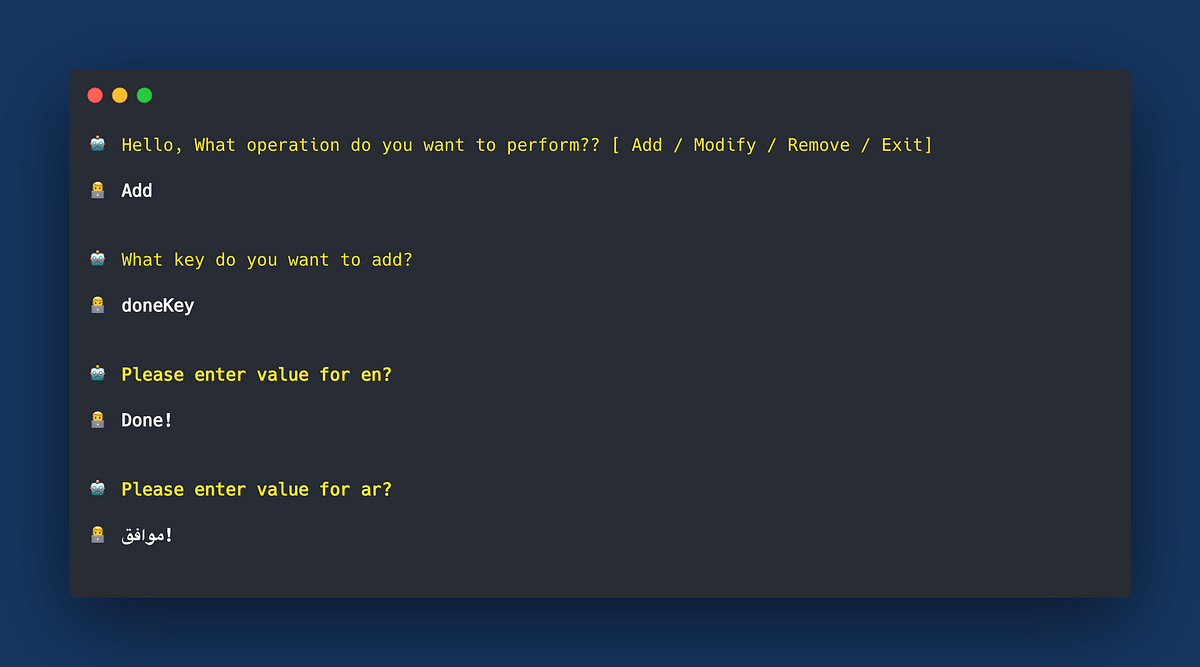Screen dimensions: 1200x667
Task: Click the doneKey response text
Action: [157, 304]
